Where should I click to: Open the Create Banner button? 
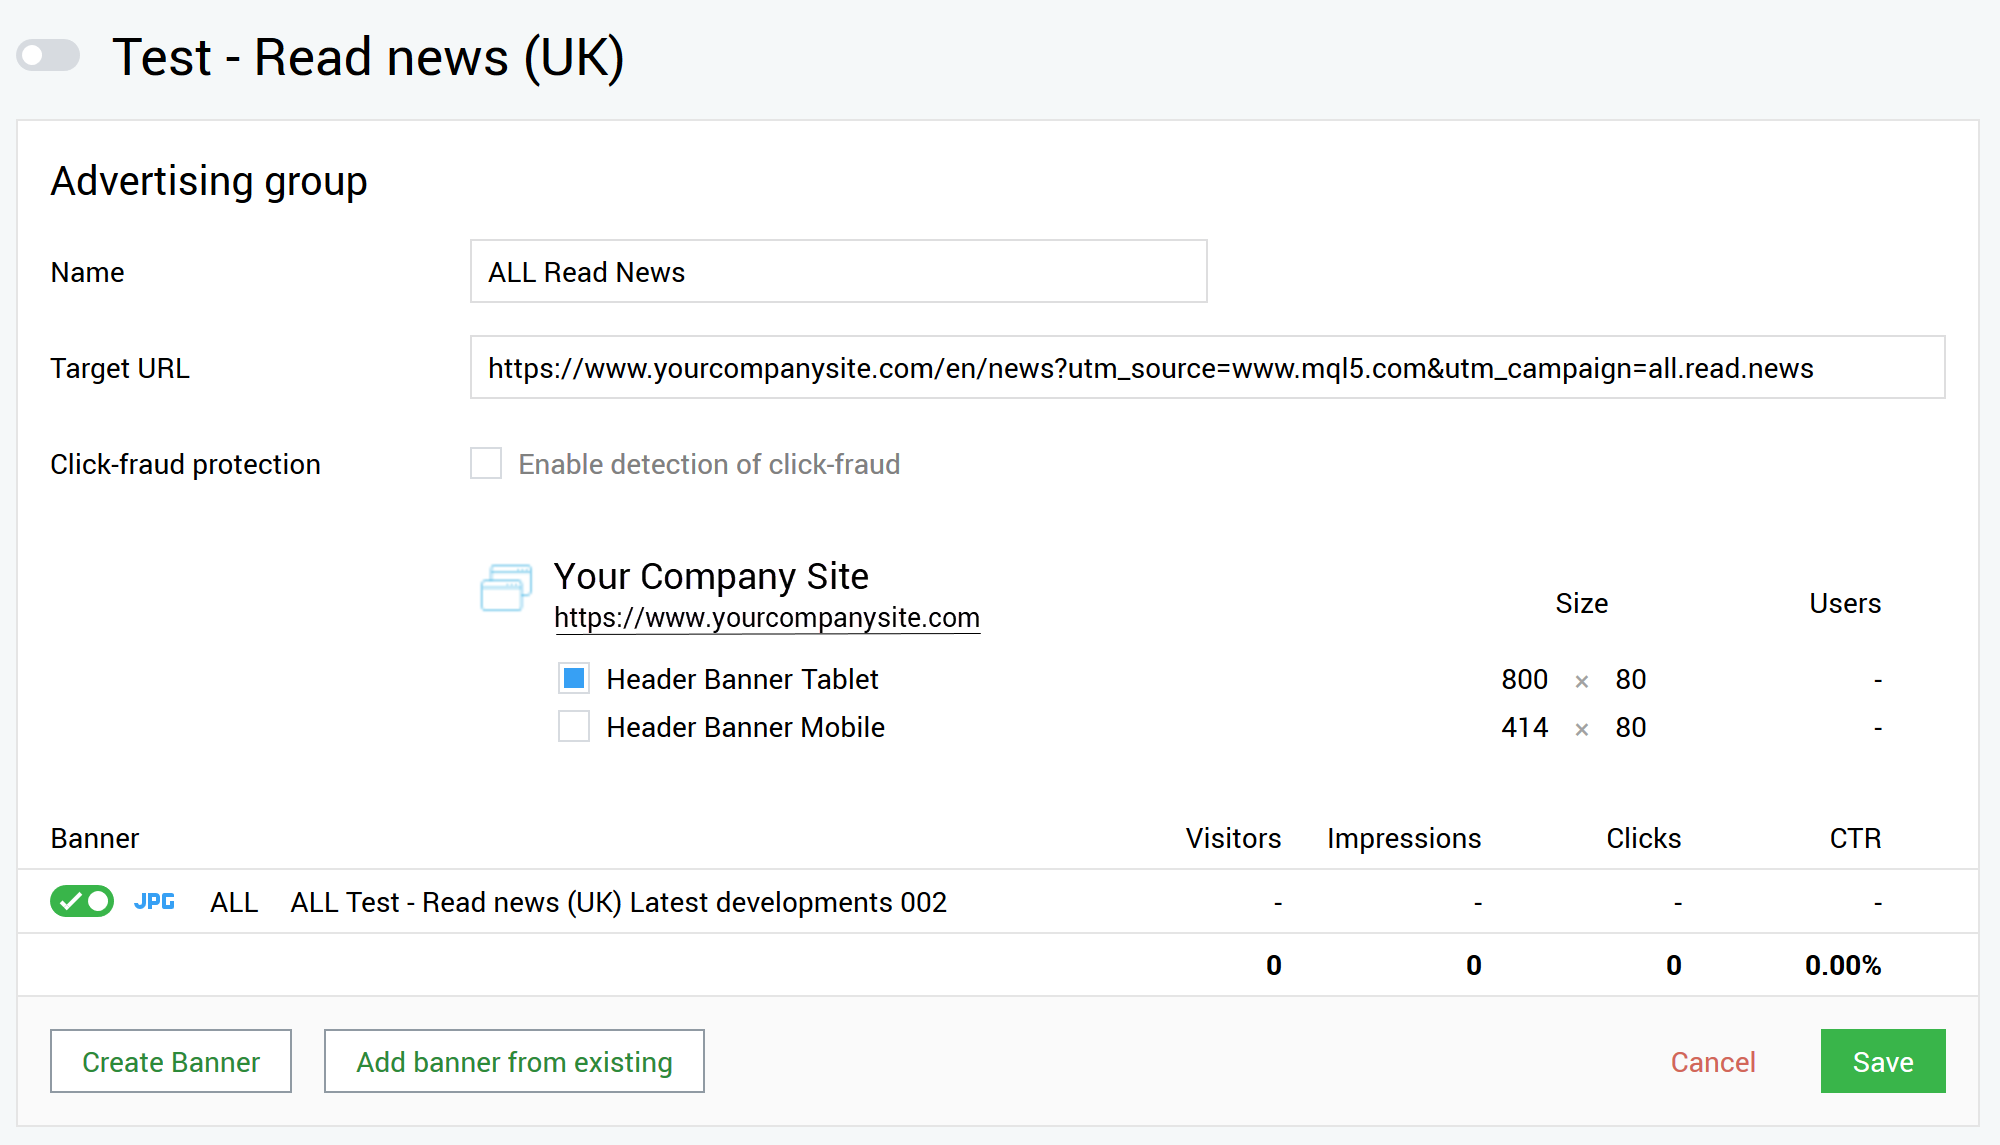coord(172,1060)
